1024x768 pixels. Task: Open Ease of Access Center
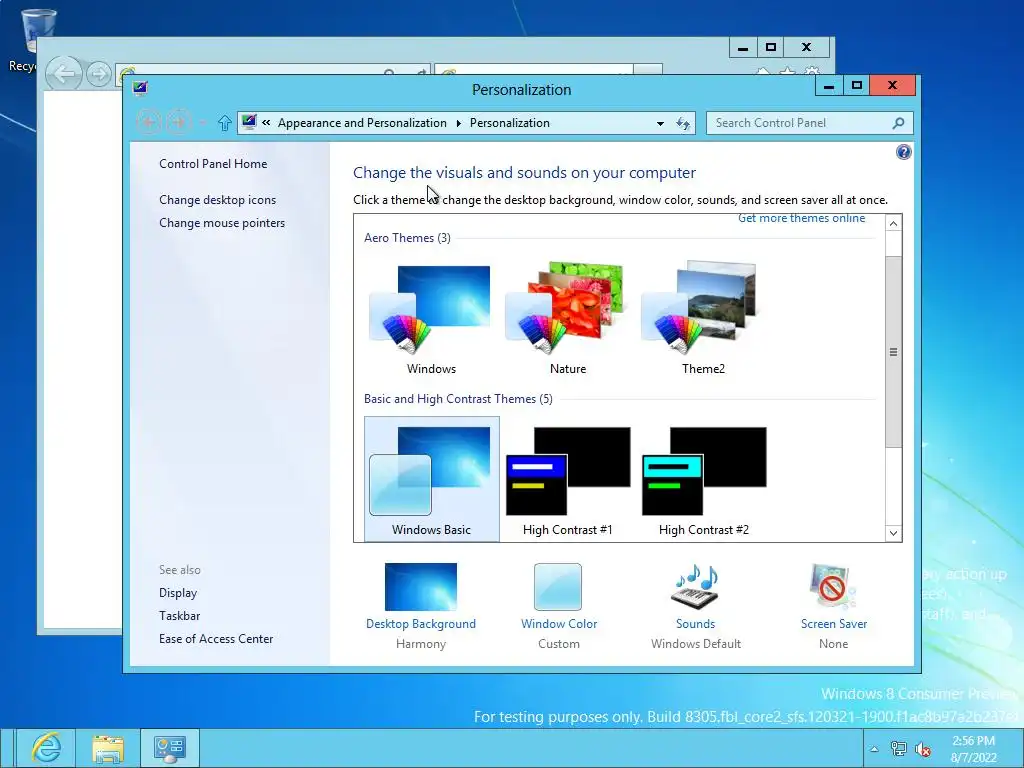click(216, 639)
